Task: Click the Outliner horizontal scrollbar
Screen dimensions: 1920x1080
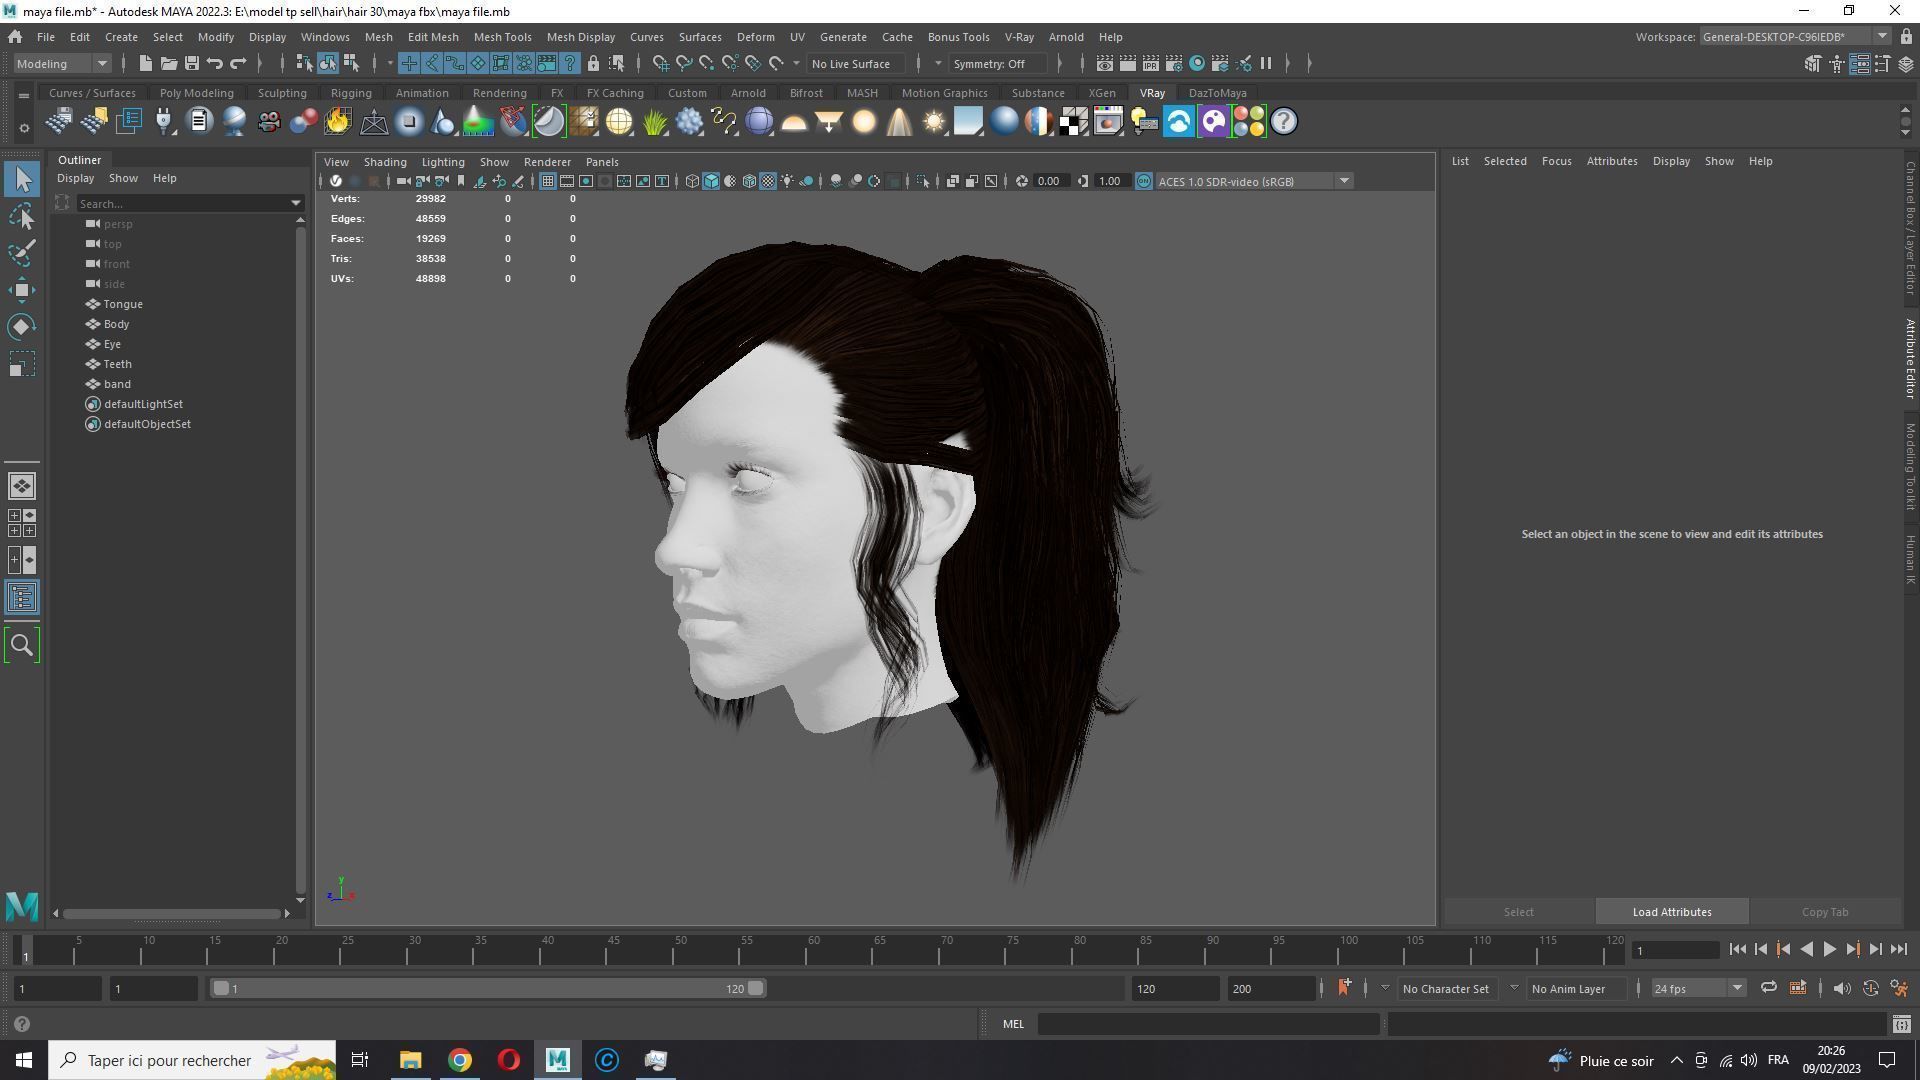Action: point(171,914)
